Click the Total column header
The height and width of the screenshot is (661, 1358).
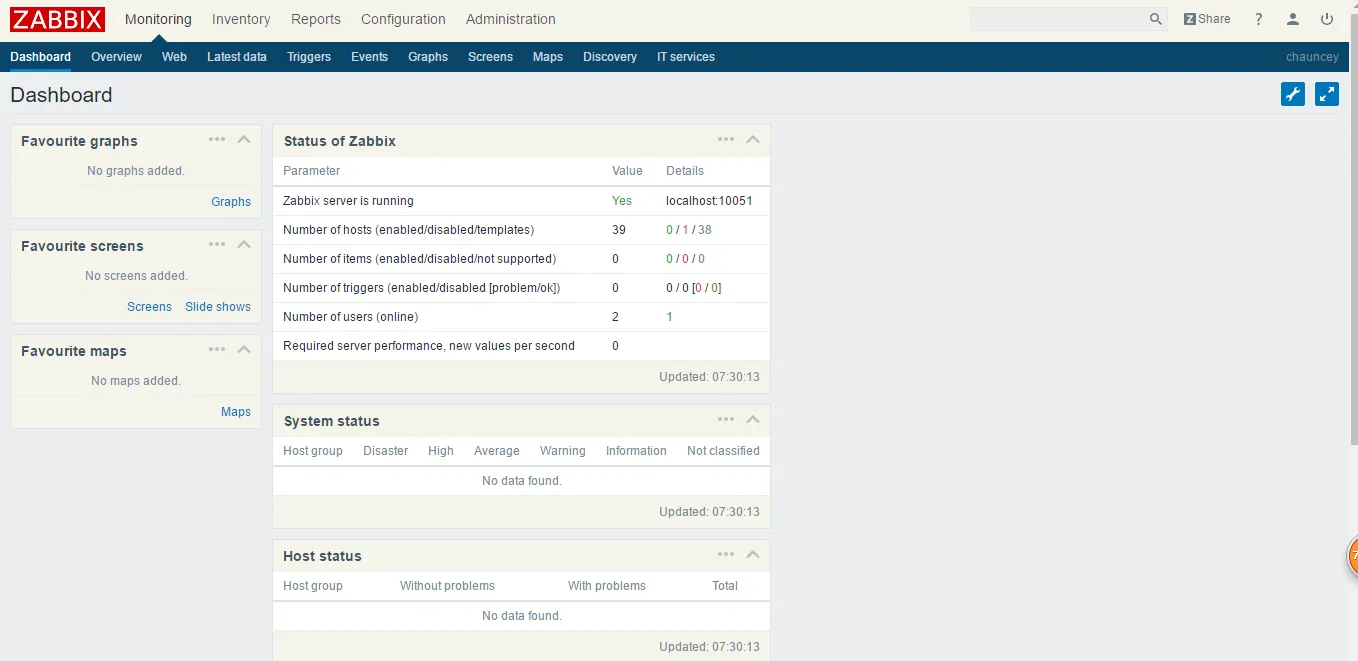pos(725,585)
